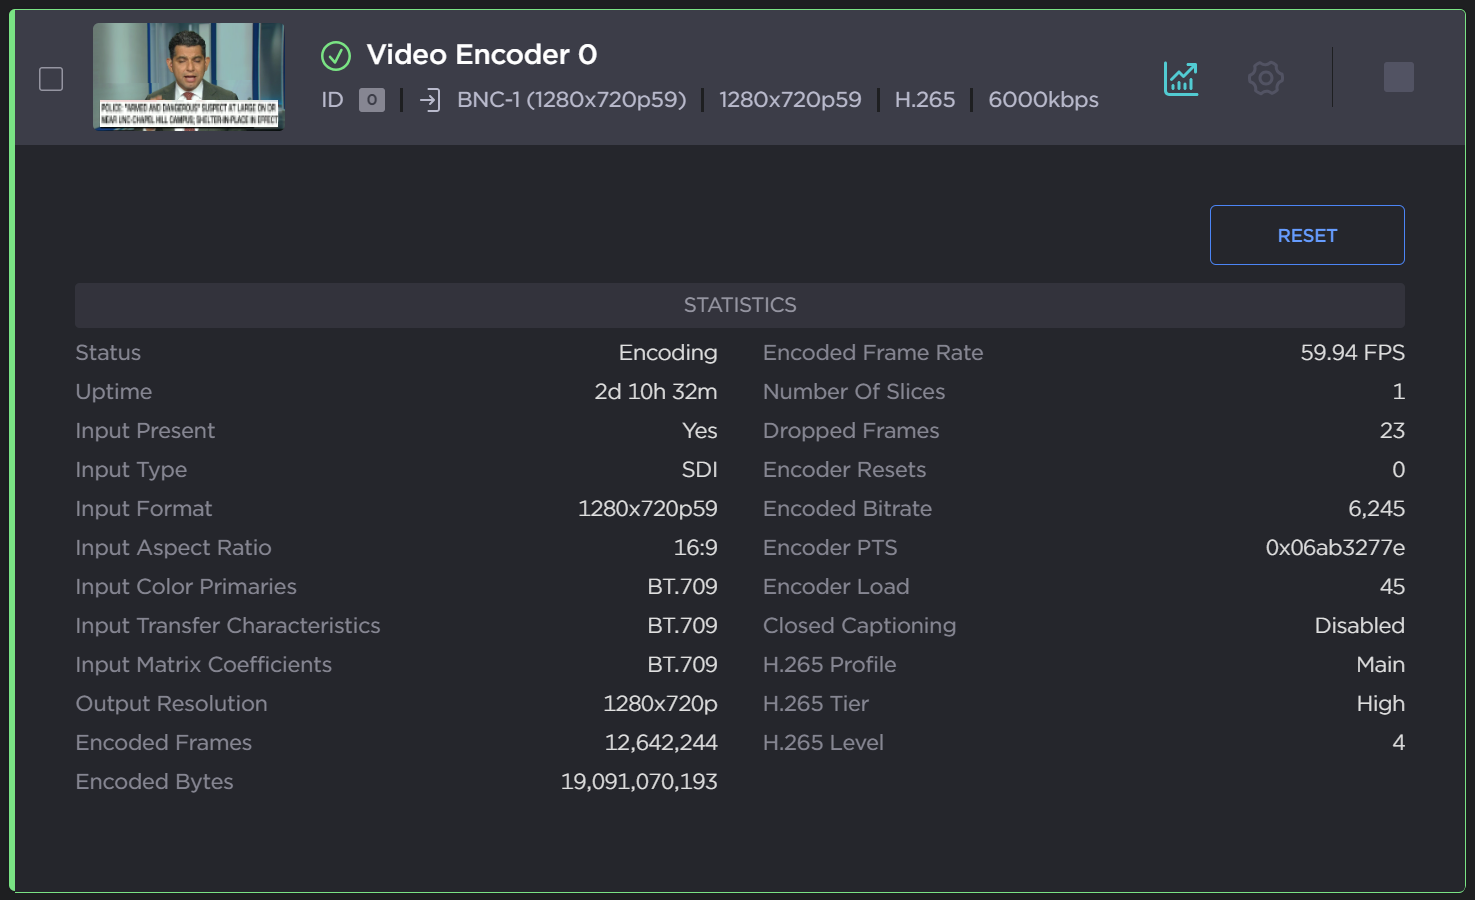
Task: Click the Video Encoder 0 title
Action: pyautogui.click(x=482, y=55)
